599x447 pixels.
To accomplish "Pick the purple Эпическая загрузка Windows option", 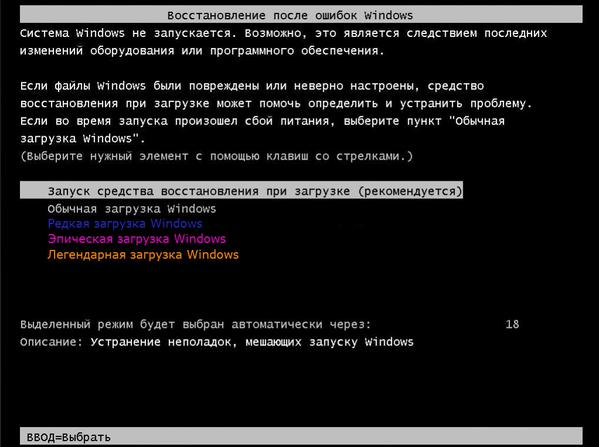I will click(x=137, y=239).
